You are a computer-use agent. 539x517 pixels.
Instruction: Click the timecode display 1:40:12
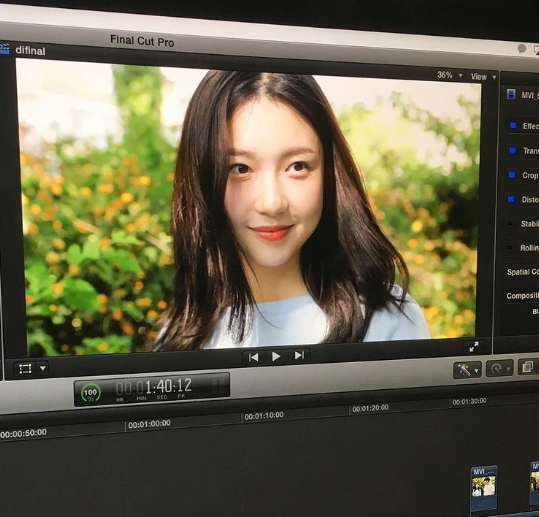pos(154,387)
